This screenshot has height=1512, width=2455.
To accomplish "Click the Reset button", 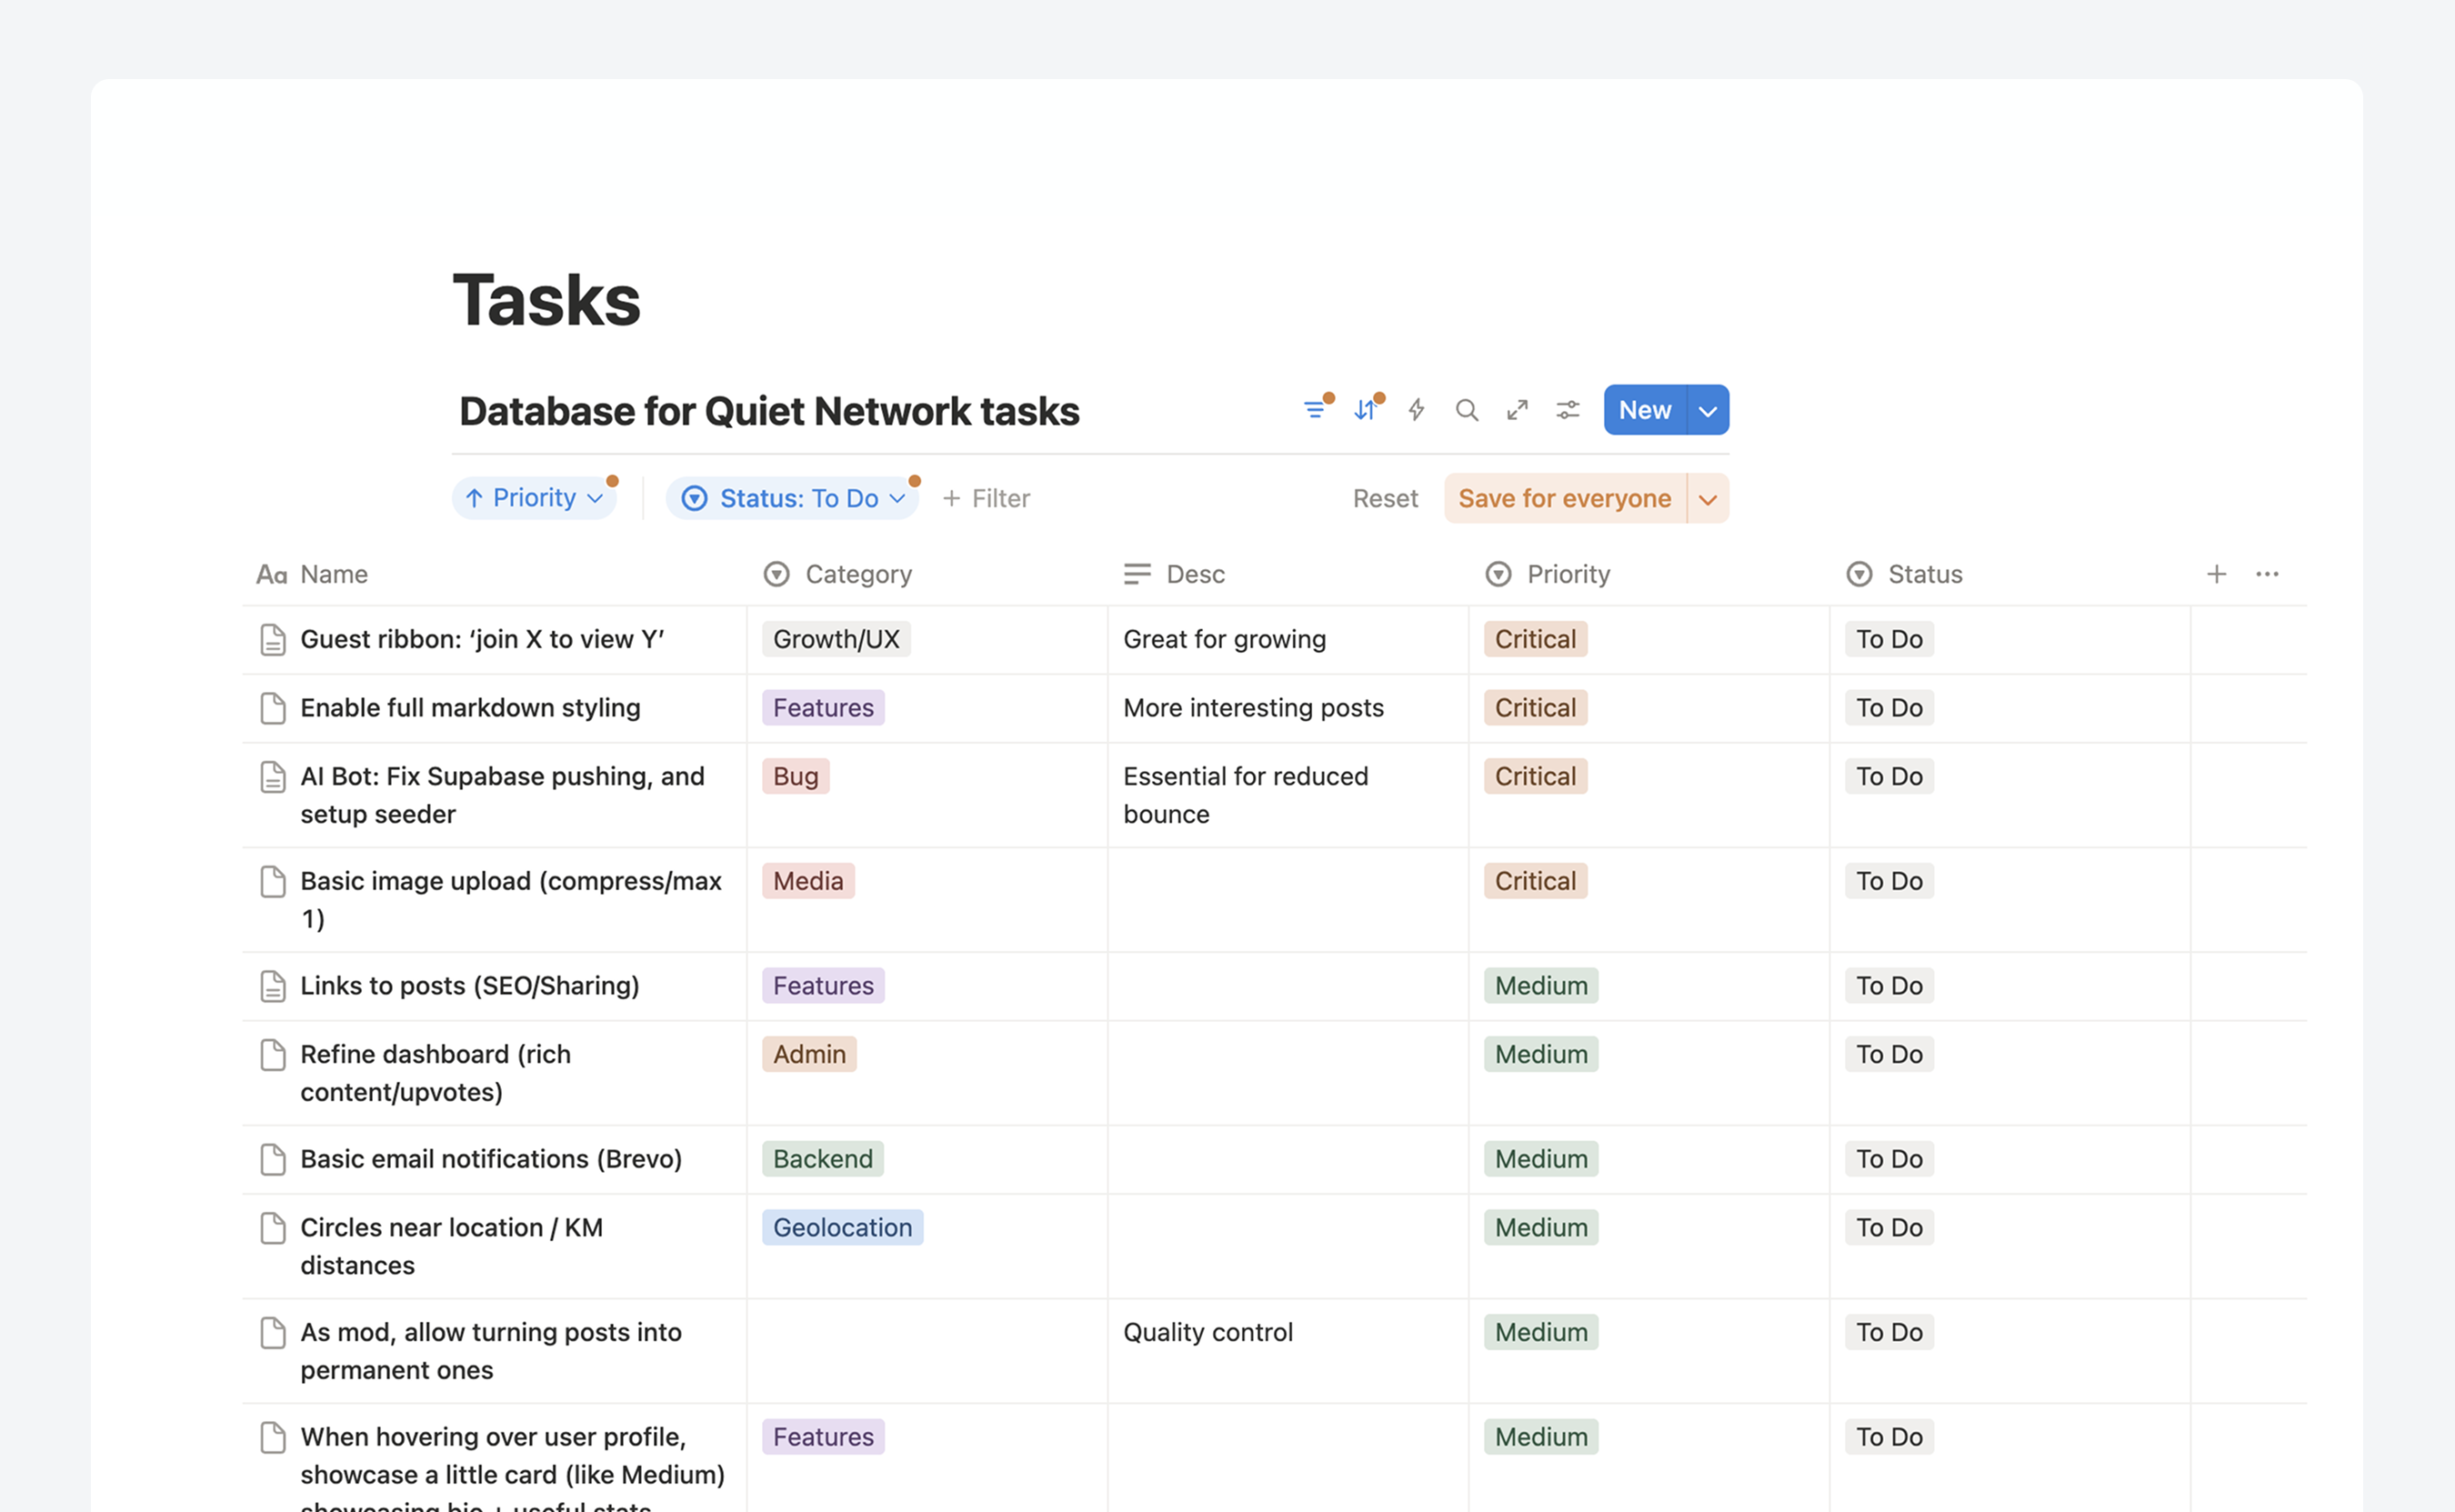I will 1385,498.
